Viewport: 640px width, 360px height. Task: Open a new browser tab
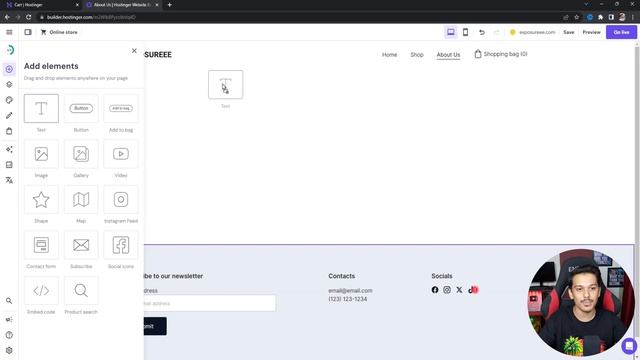click(x=169, y=5)
